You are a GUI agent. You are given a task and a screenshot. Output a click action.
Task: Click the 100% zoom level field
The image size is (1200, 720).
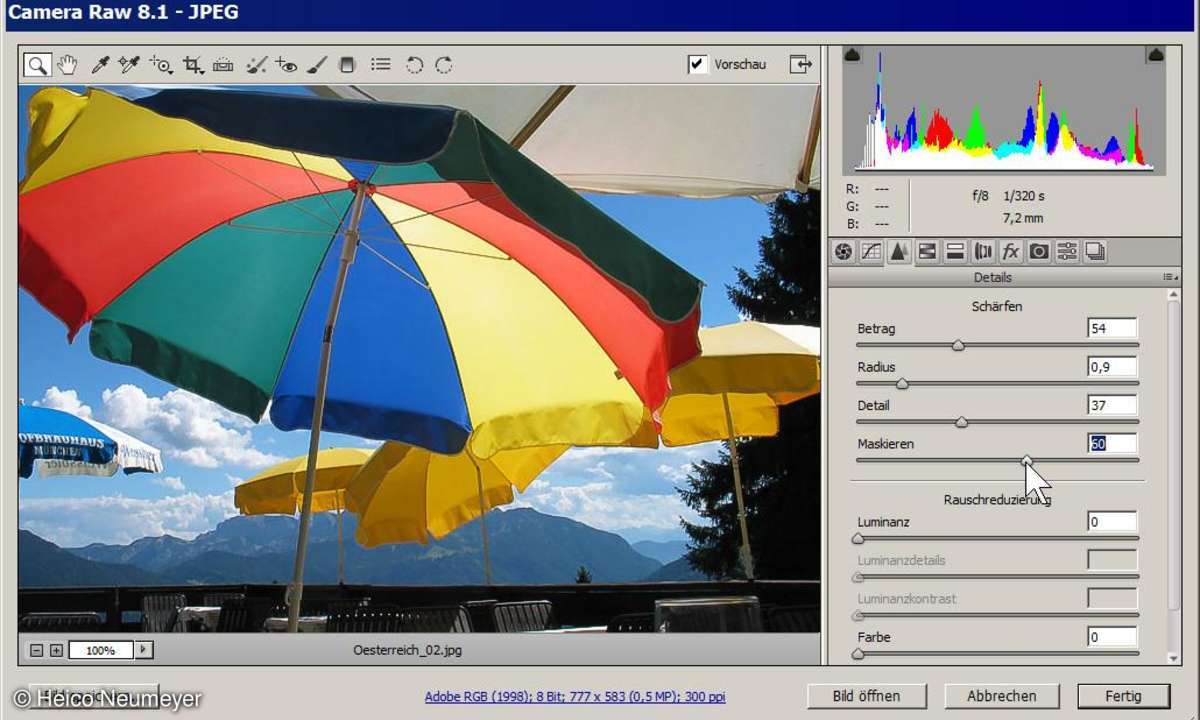click(101, 650)
